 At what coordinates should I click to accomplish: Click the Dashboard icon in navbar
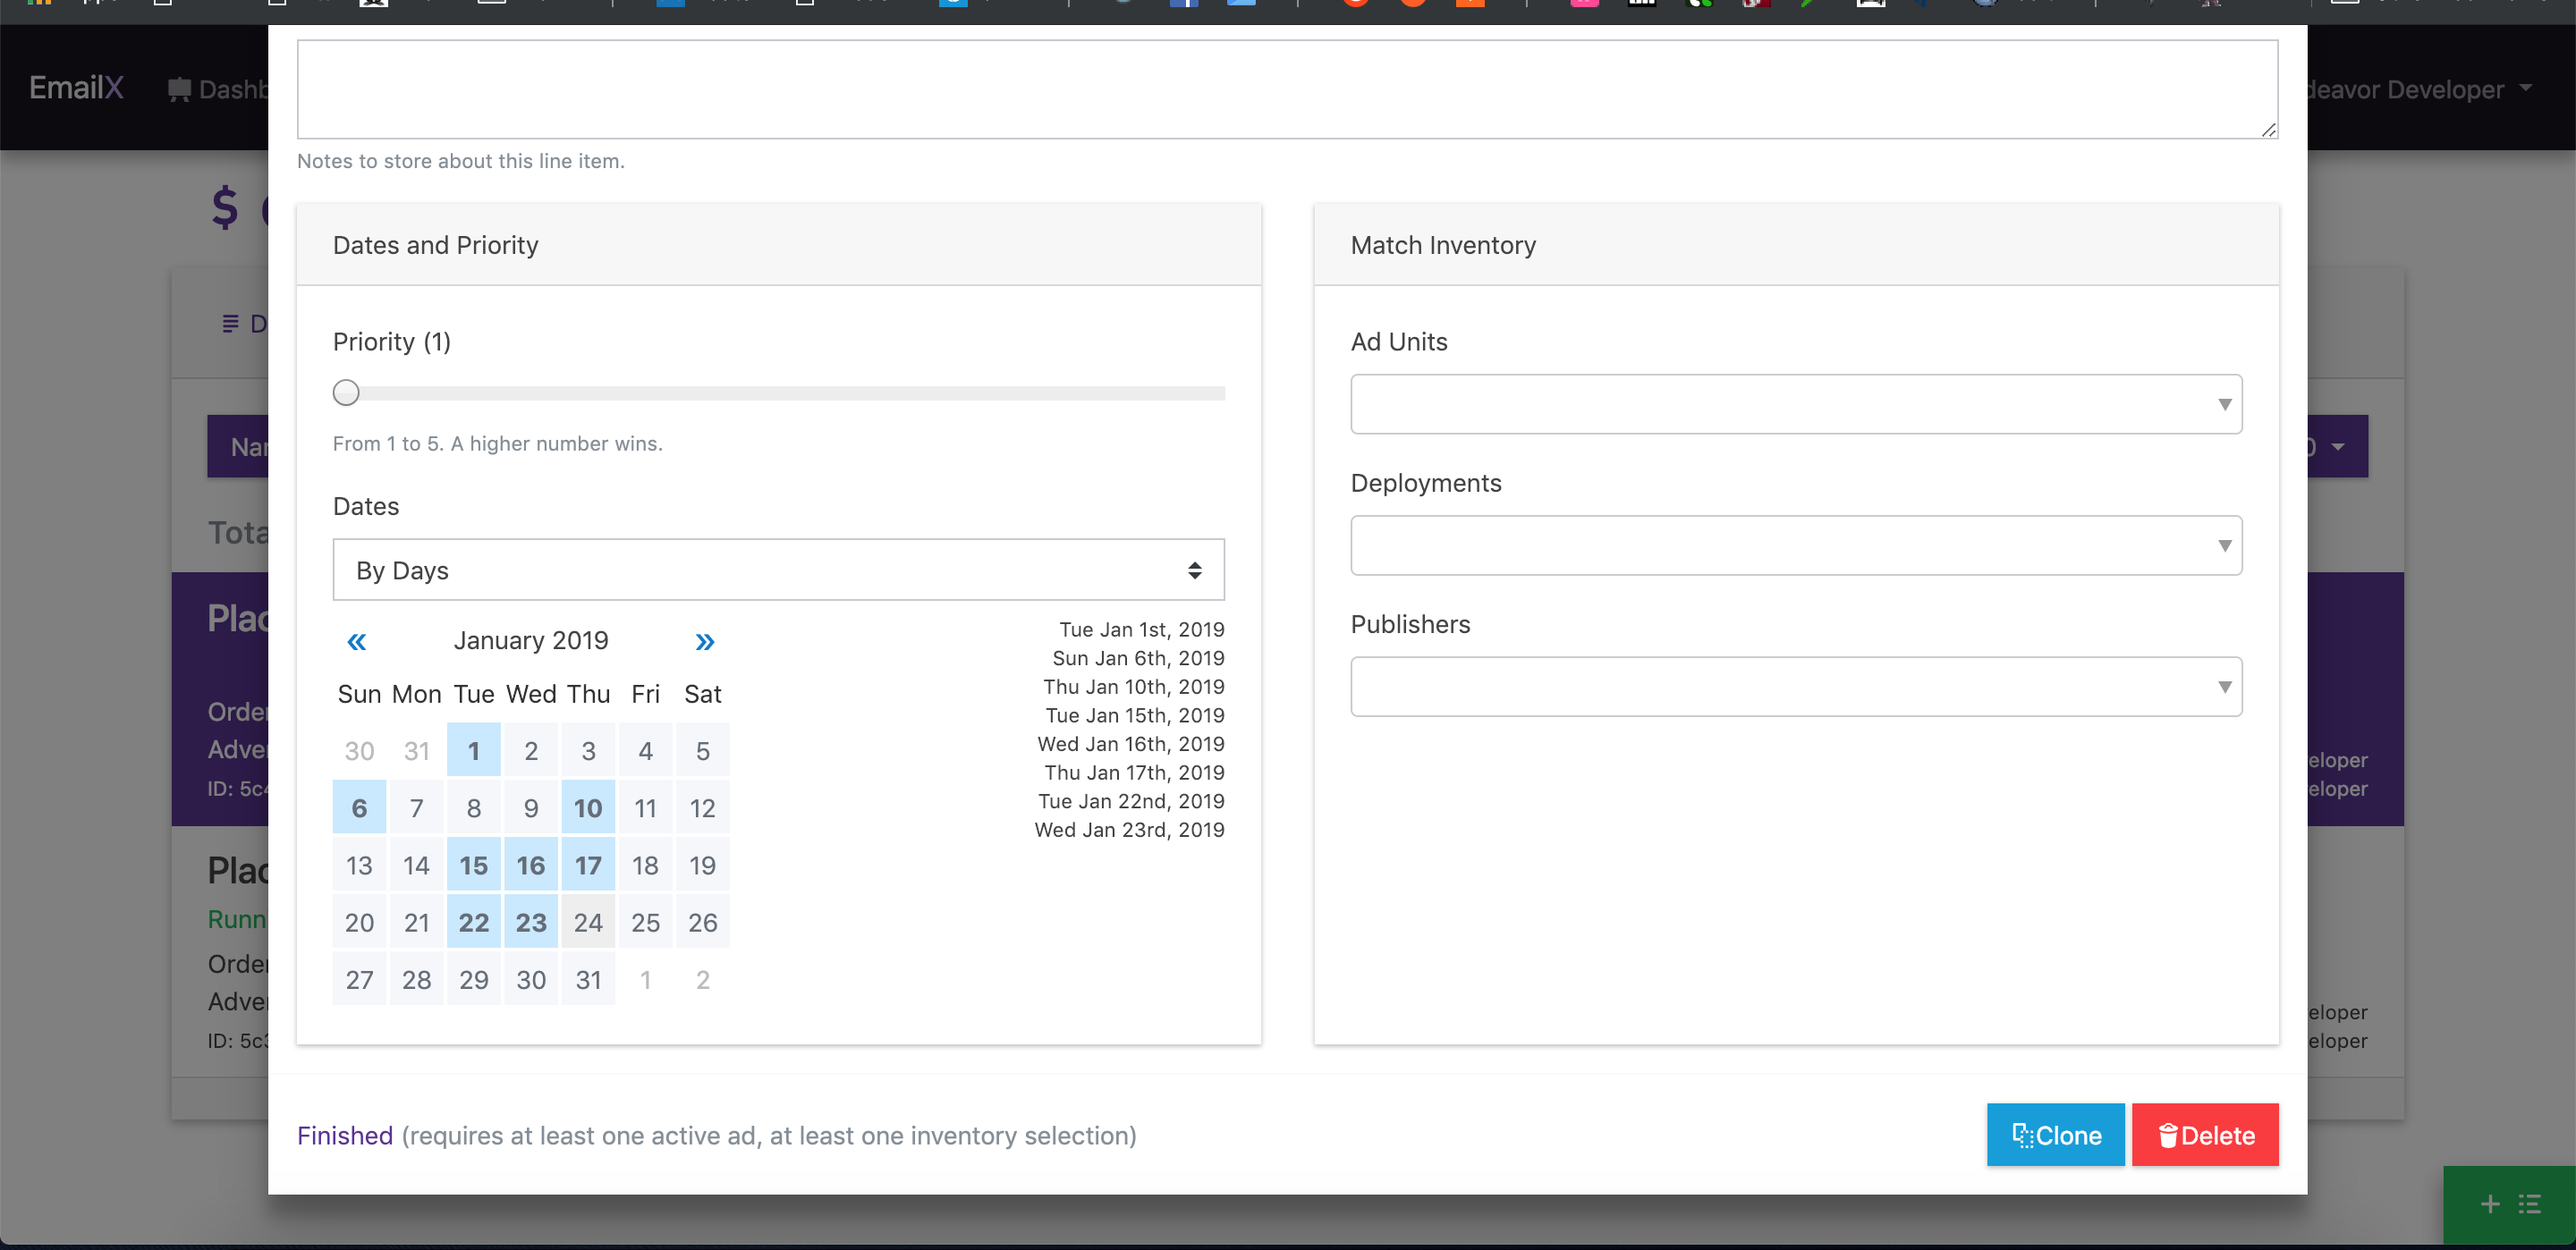[180, 90]
